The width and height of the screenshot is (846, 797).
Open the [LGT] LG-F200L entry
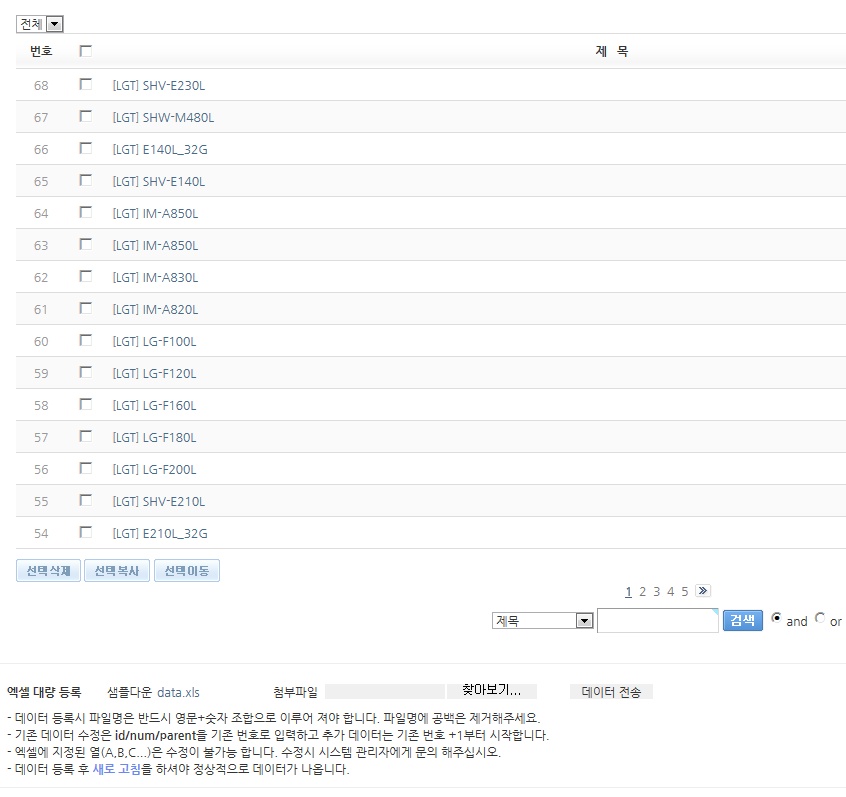(154, 469)
